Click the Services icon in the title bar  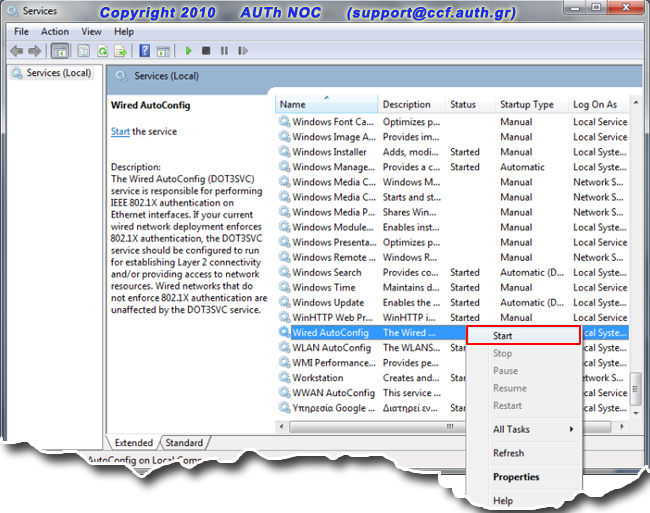[12, 11]
